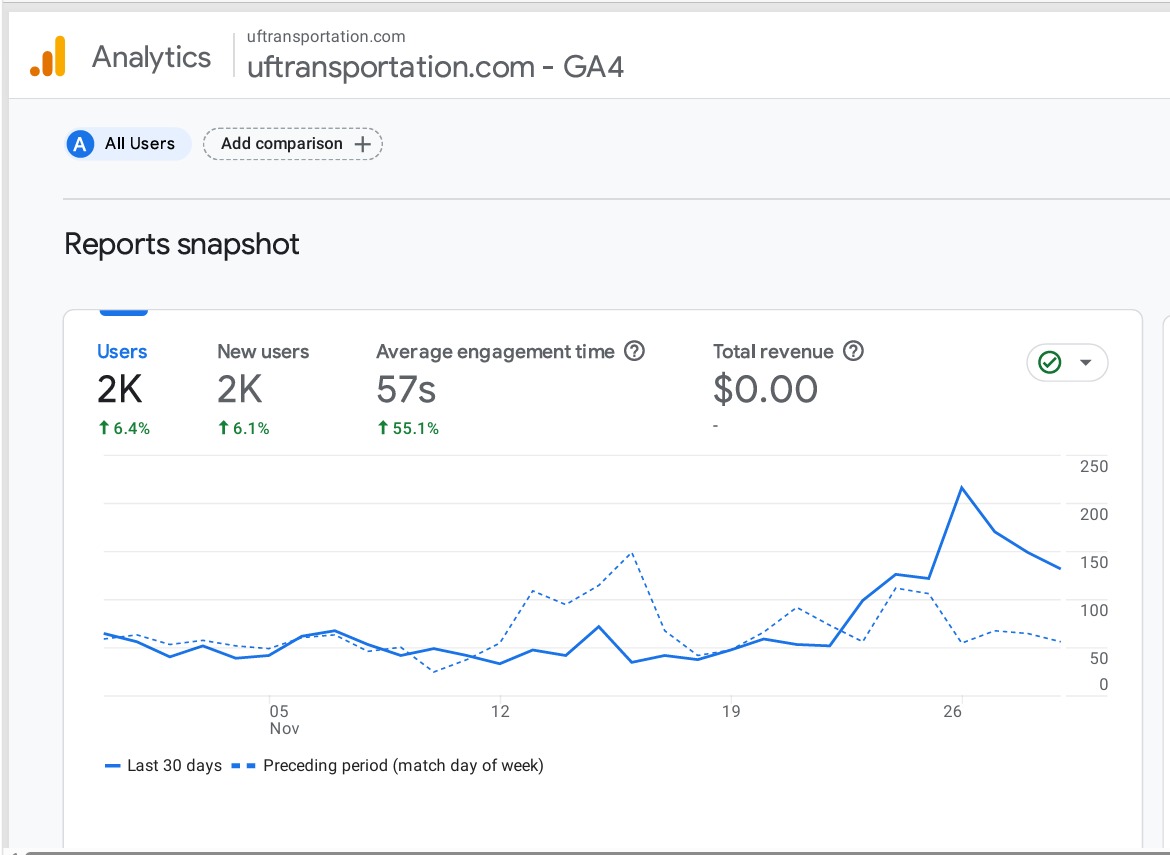Screen dimensions: 1170x855
Task: Click the 250 y-axis label
Action: (x=1094, y=466)
